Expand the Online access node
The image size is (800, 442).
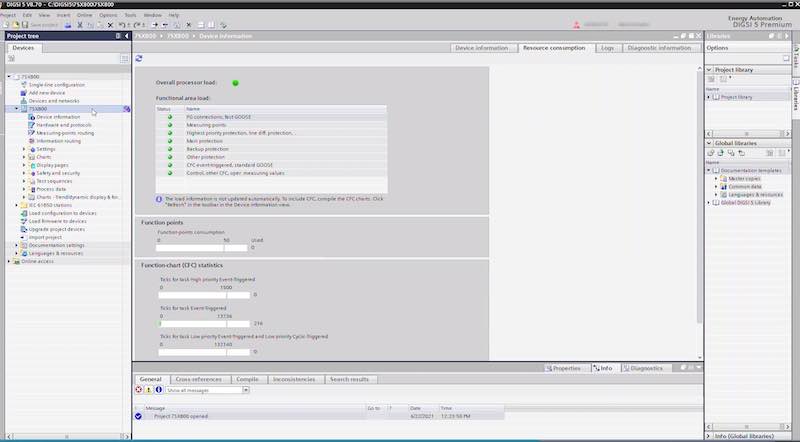(9, 261)
